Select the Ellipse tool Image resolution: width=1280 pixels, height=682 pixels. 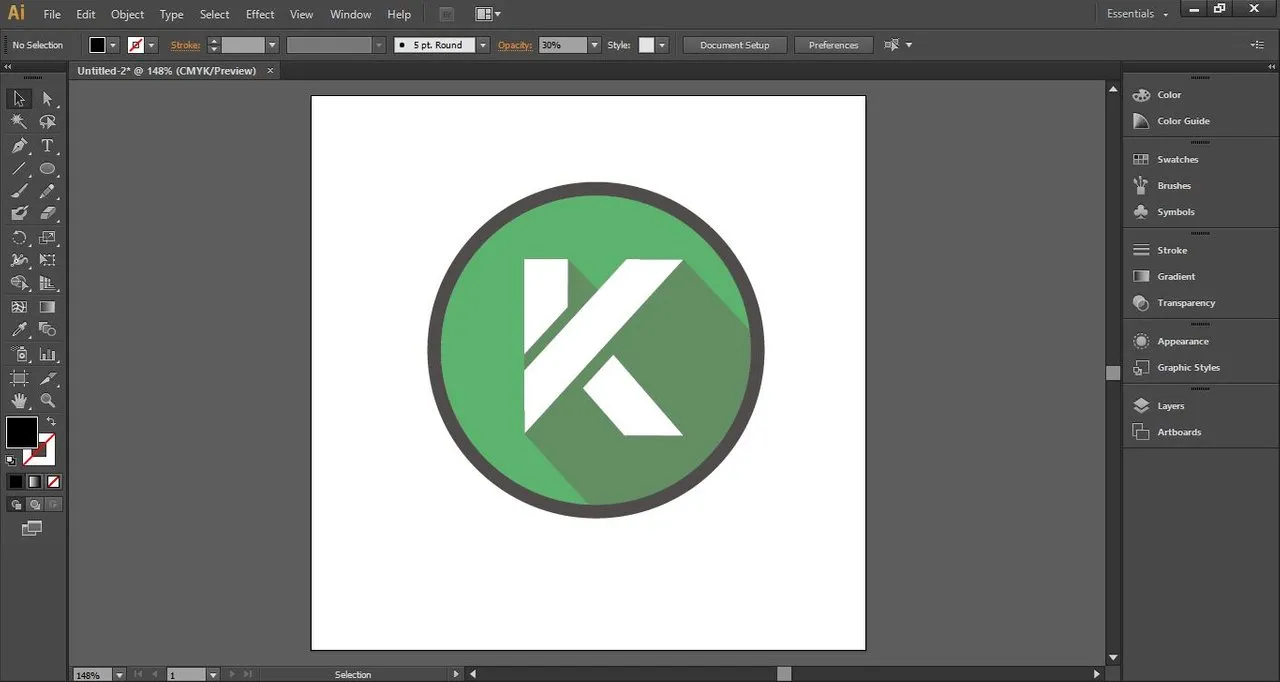tap(47, 168)
